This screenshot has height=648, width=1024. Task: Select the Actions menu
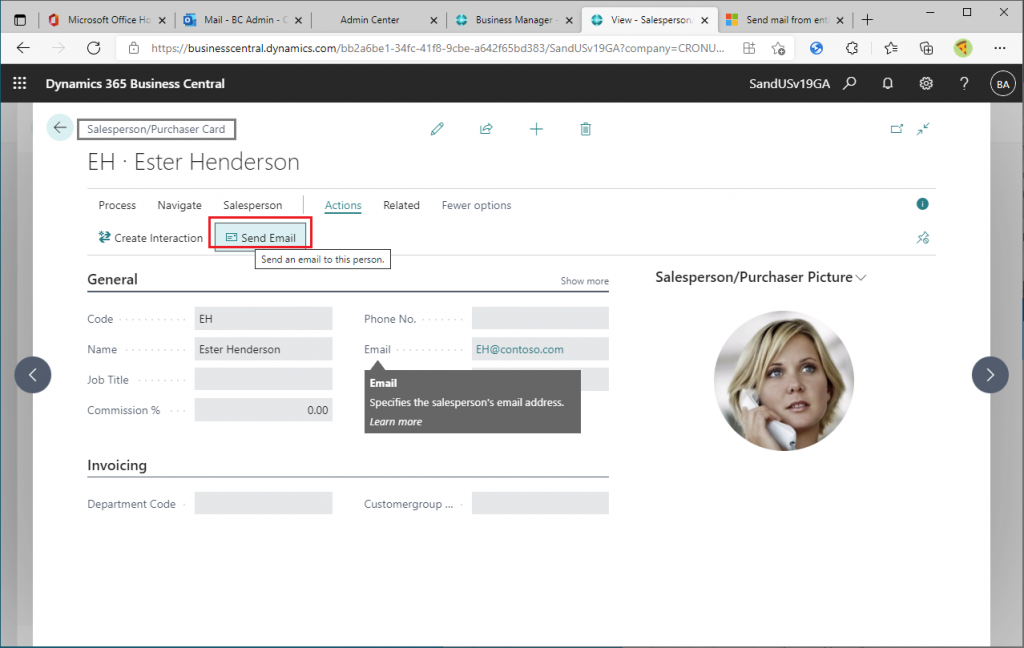coord(343,205)
